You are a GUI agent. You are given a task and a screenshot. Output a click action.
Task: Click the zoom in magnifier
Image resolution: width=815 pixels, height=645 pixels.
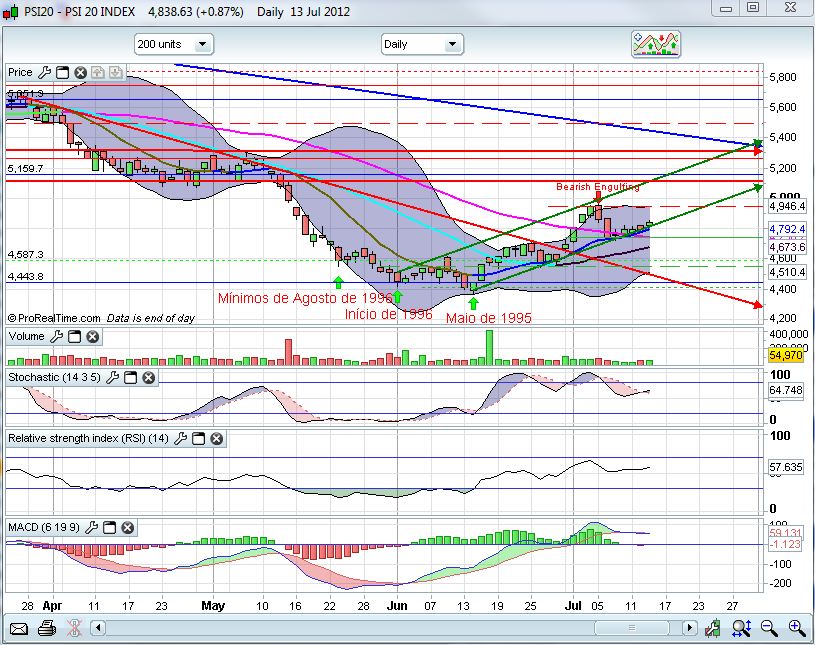point(797,628)
